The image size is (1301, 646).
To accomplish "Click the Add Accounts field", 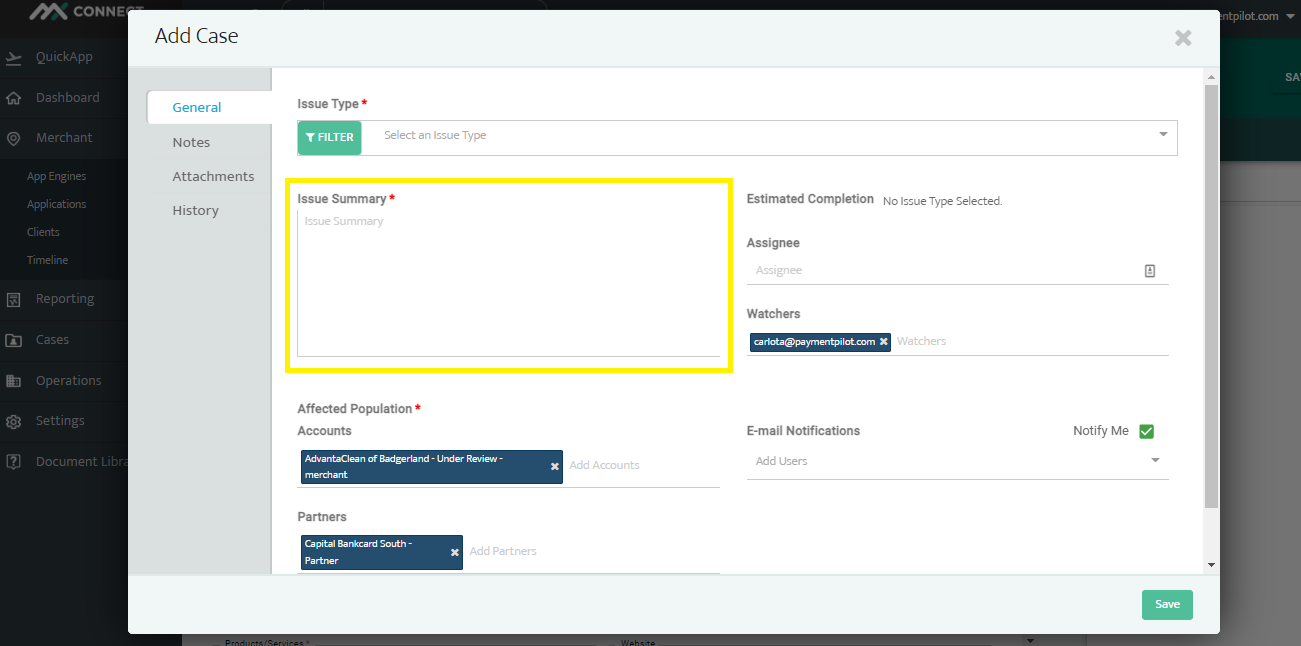I will 640,466.
